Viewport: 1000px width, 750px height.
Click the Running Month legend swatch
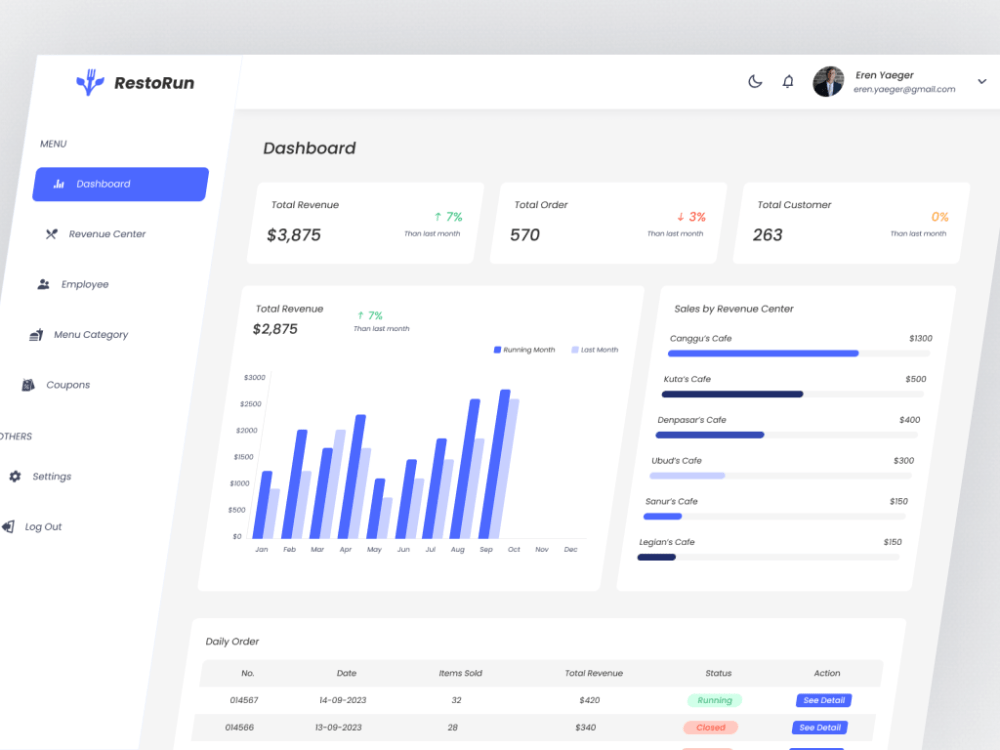(x=497, y=349)
